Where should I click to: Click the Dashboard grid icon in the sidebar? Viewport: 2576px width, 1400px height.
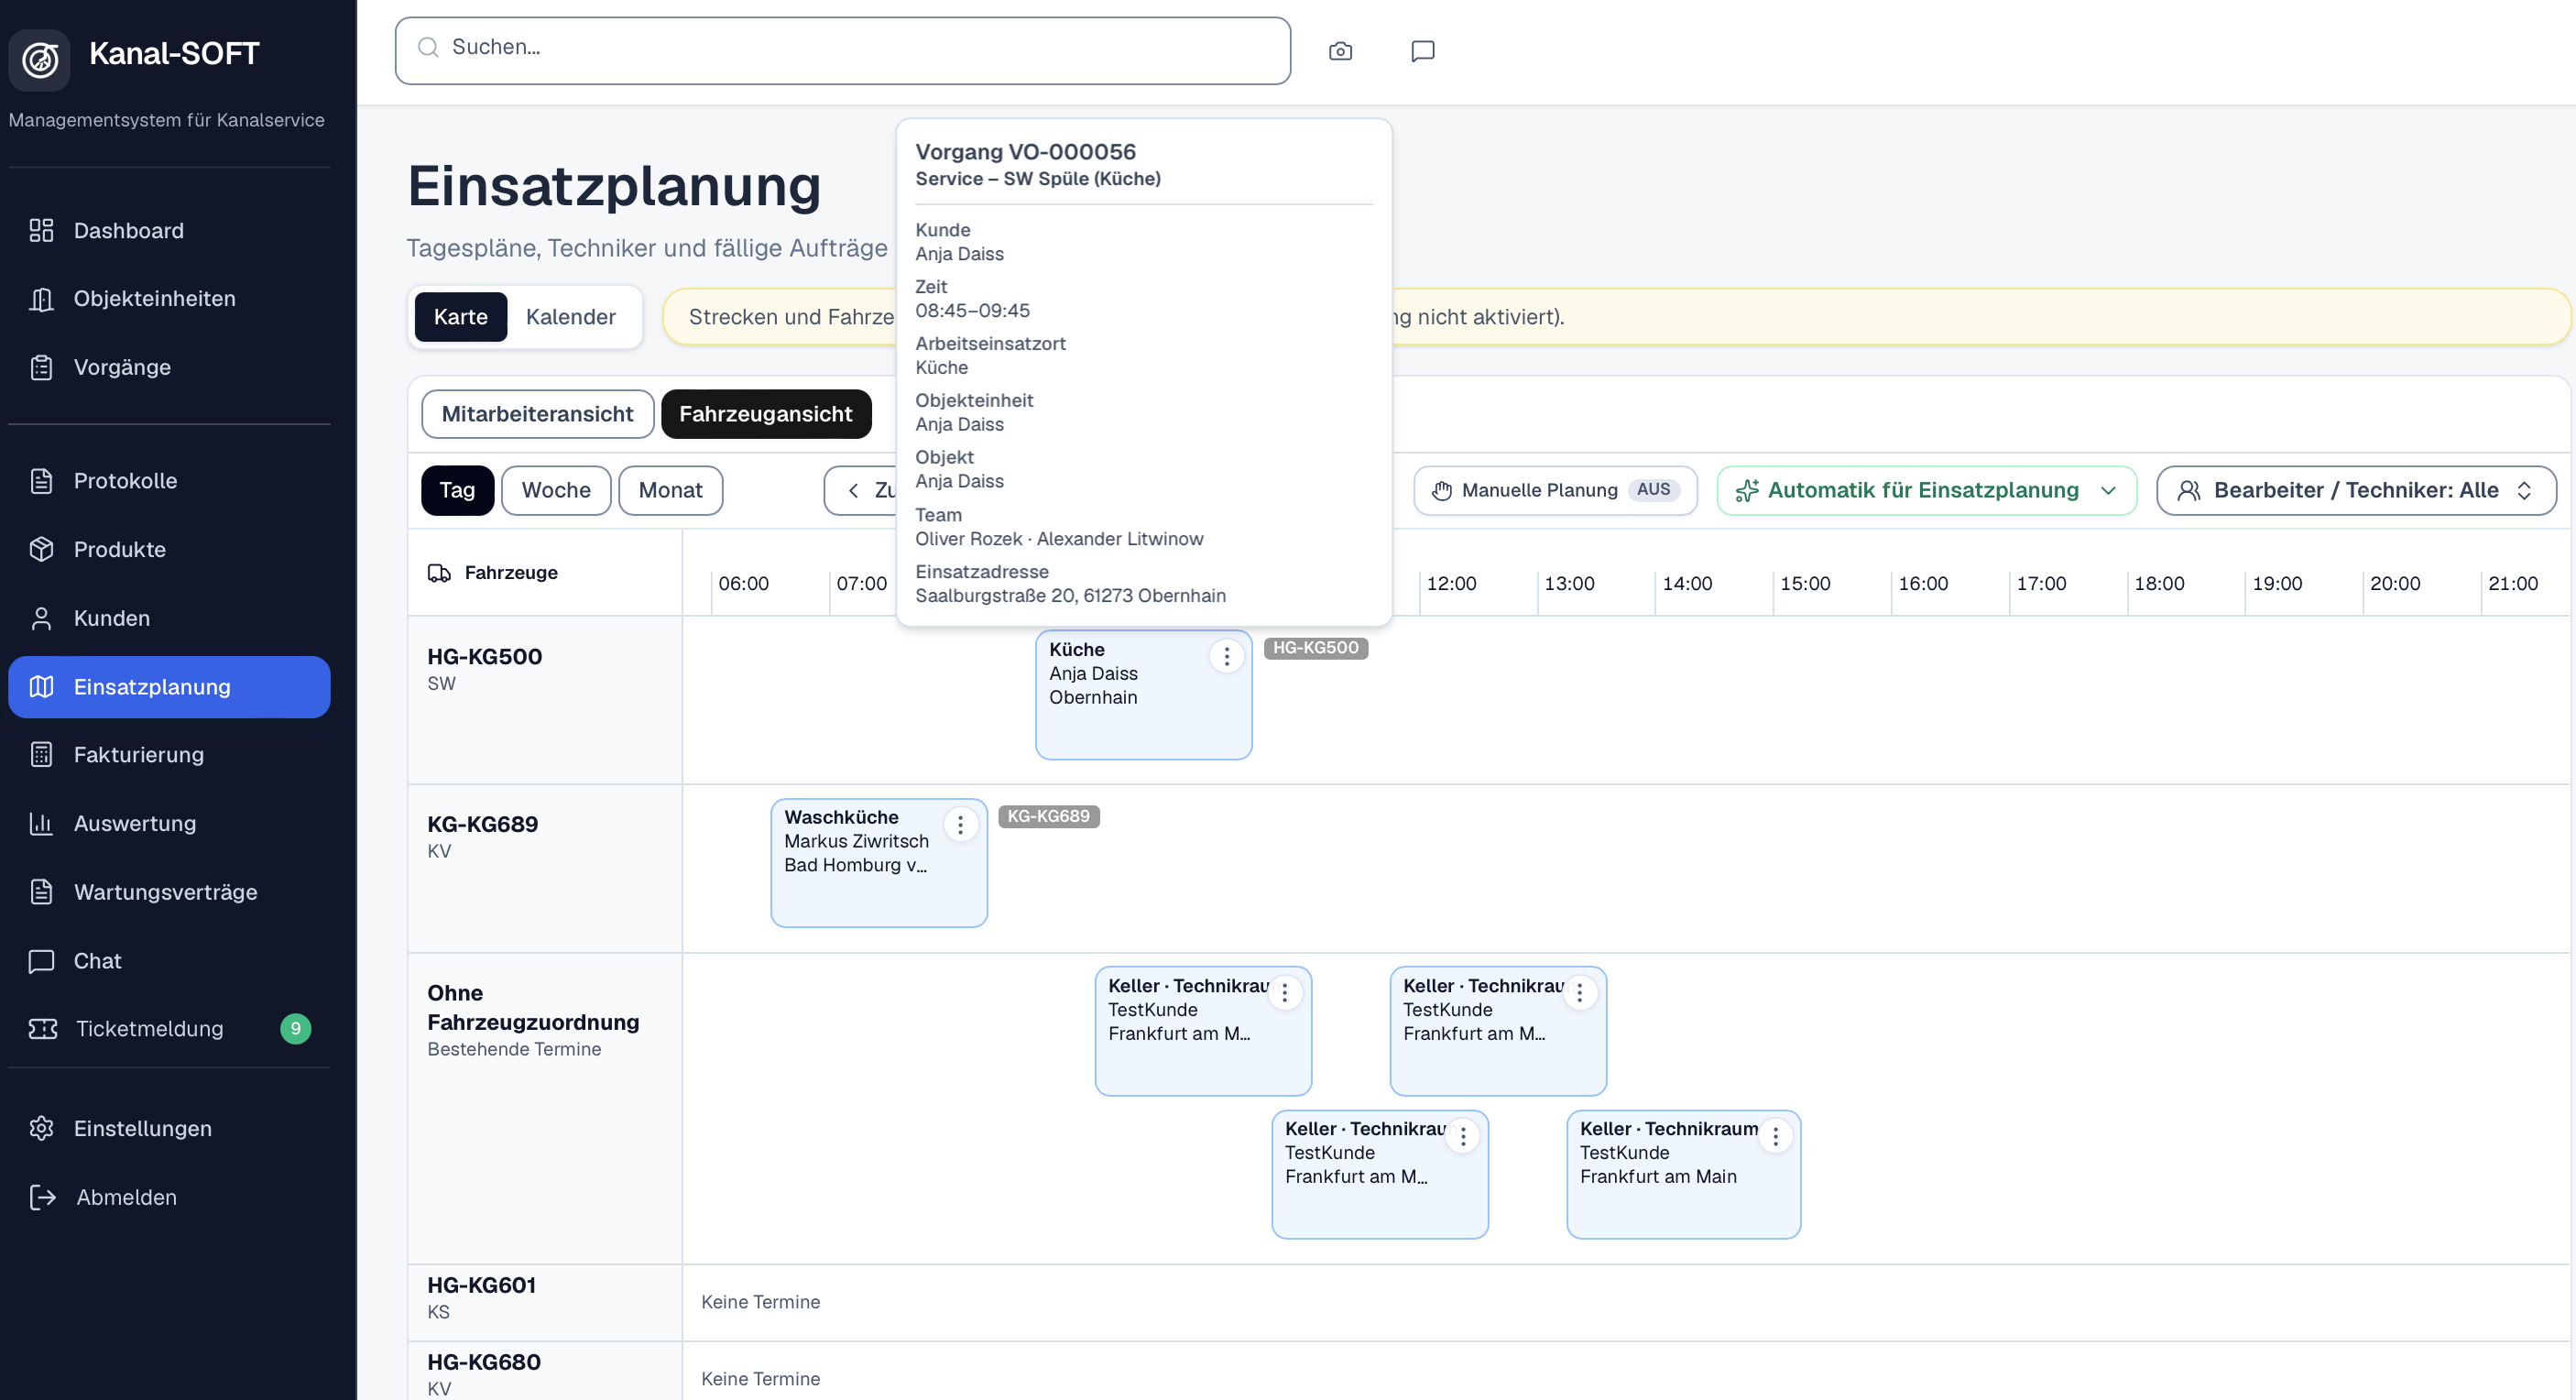(41, 231)
